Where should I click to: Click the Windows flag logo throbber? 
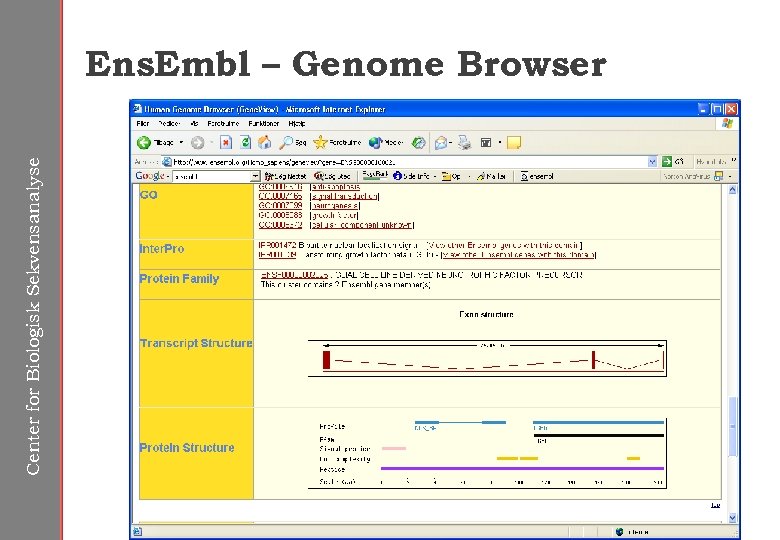tap(727, 123)
